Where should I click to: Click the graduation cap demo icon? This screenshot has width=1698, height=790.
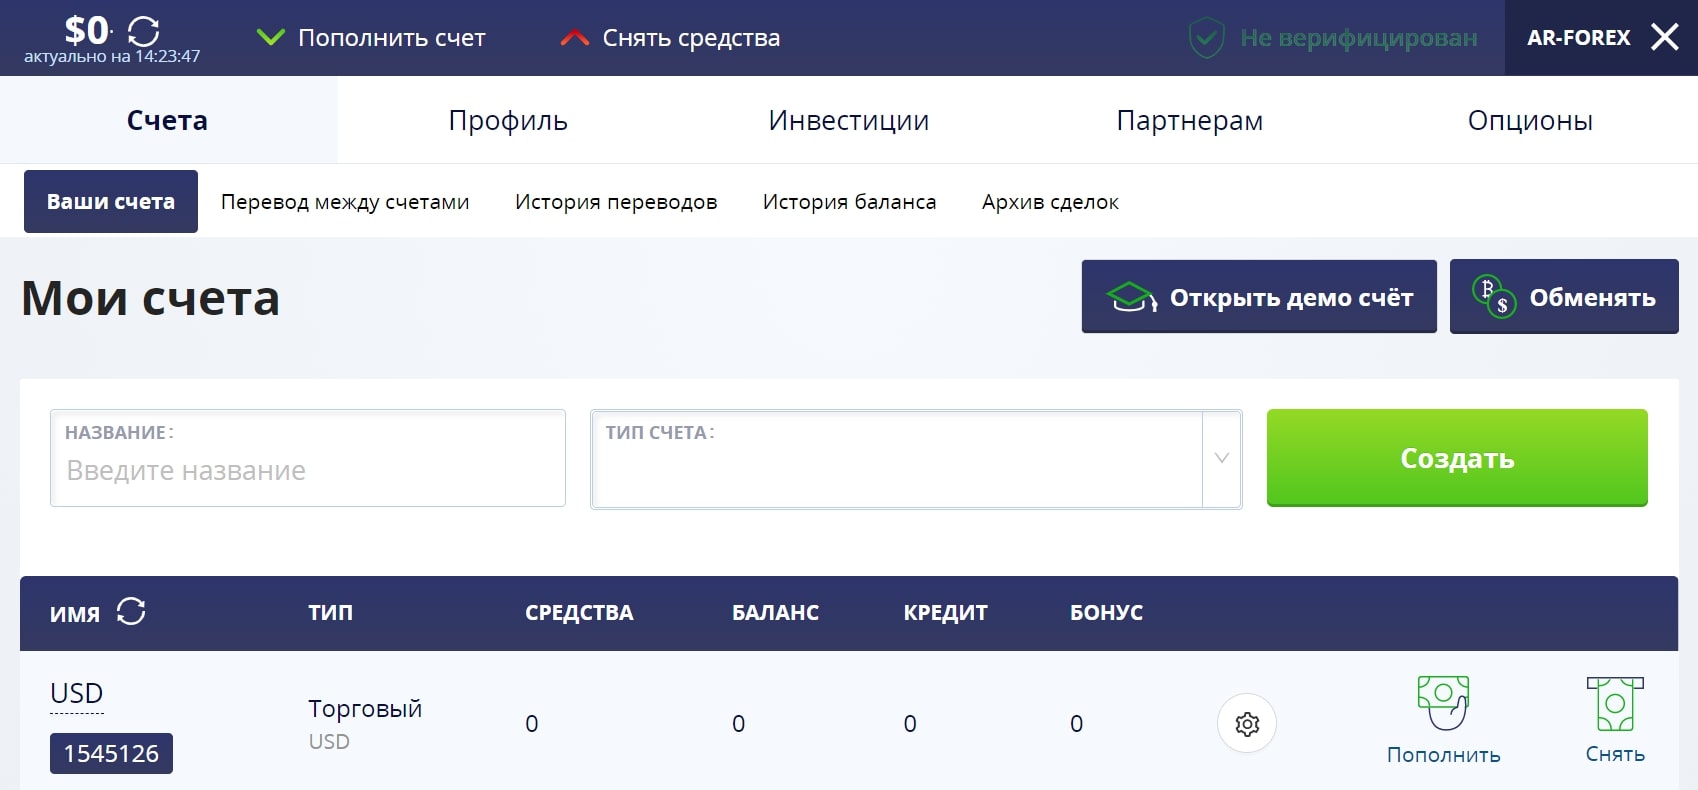click(x=1132, y=297)
